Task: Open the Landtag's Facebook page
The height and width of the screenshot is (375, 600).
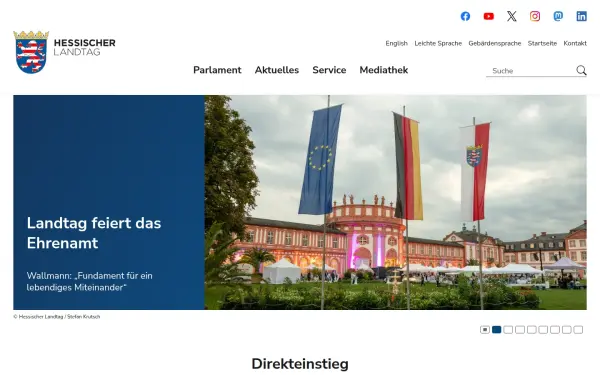Action: [465, 16]
